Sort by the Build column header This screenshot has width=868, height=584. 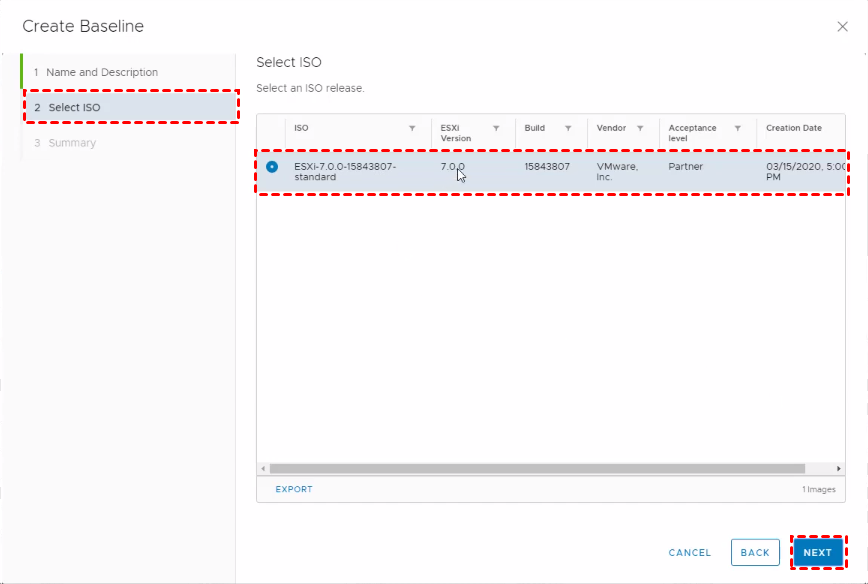click(535, 128)
